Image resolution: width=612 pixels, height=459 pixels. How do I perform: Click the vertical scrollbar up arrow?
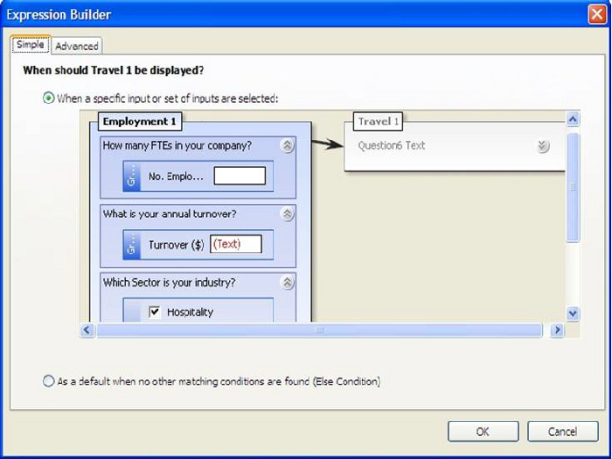coord(572,119)
